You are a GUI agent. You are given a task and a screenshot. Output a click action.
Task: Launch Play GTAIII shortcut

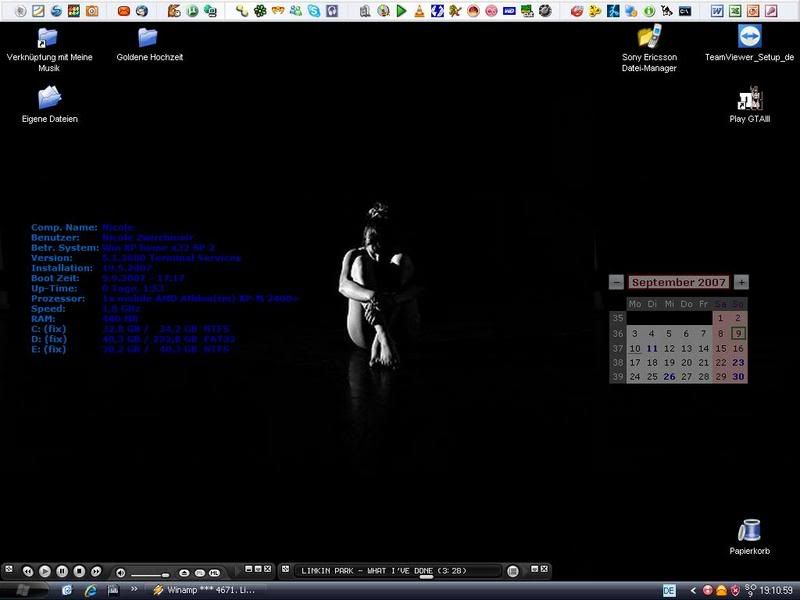click(749, 98)
